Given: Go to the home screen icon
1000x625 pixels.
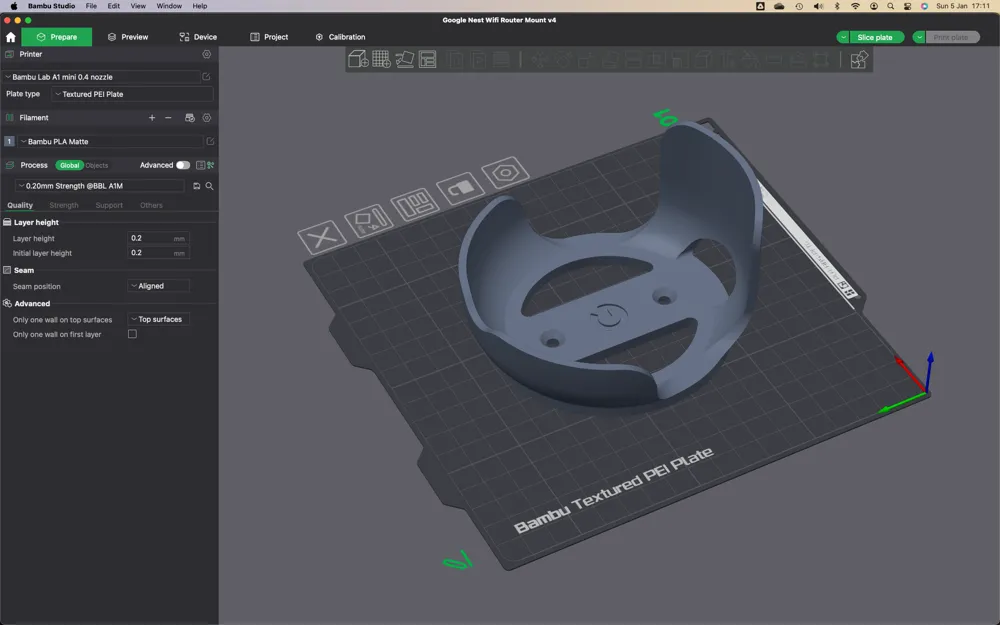Looking at the screenshot, I should [x=11, y=37].
